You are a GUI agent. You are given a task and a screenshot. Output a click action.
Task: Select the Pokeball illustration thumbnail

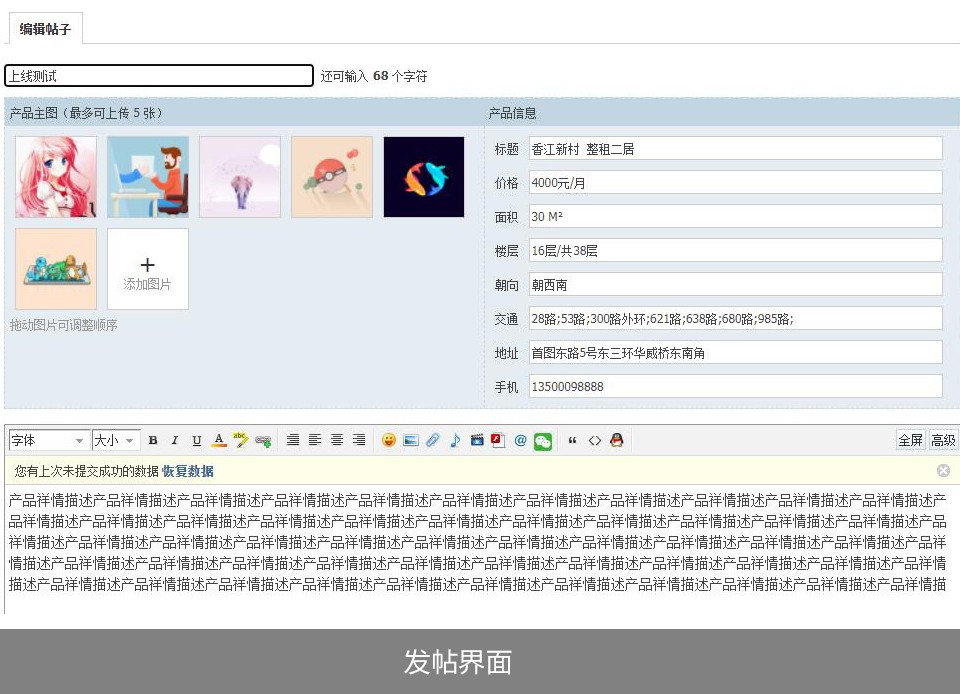tap(332, 177)
